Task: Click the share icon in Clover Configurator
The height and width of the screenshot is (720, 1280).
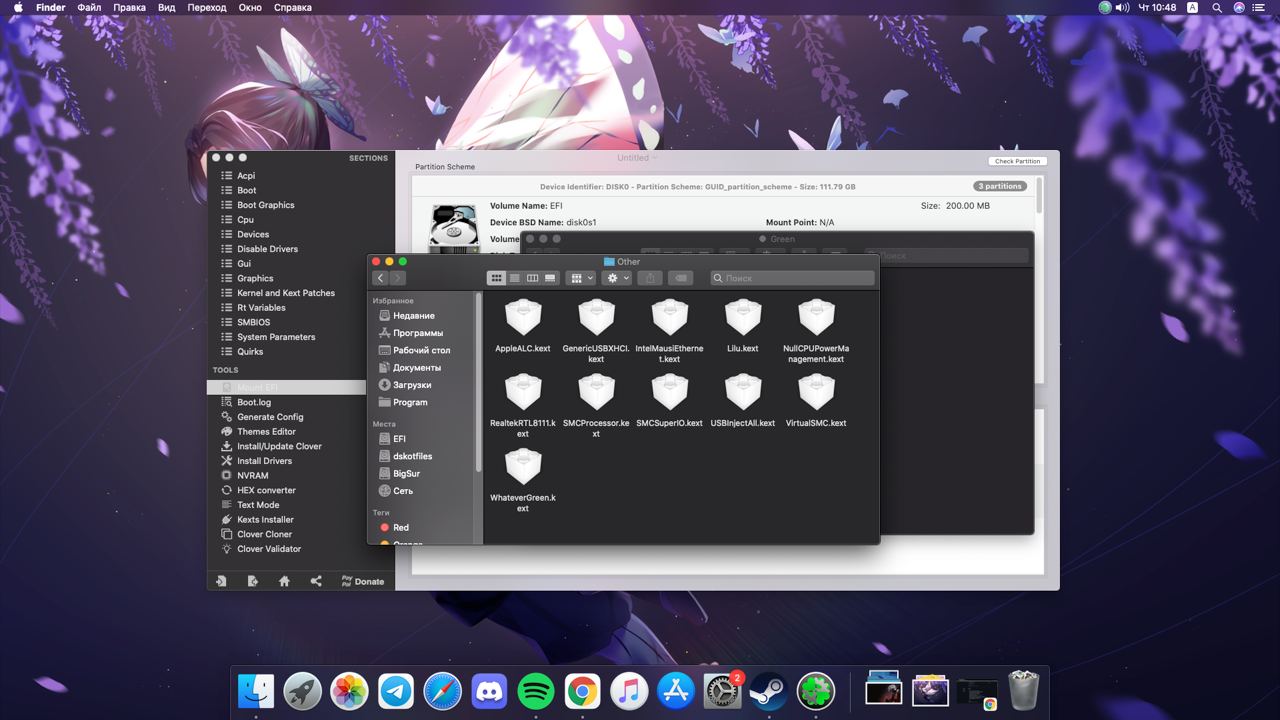Action: pos(316,581)
